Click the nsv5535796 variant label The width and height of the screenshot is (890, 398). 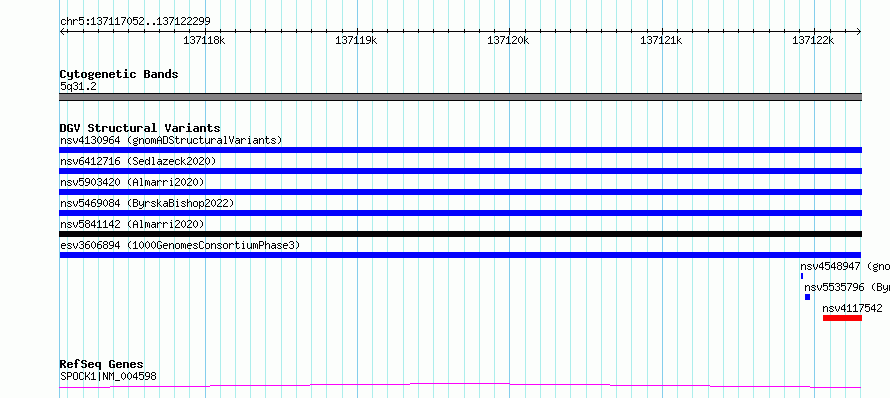pos(847,287)
